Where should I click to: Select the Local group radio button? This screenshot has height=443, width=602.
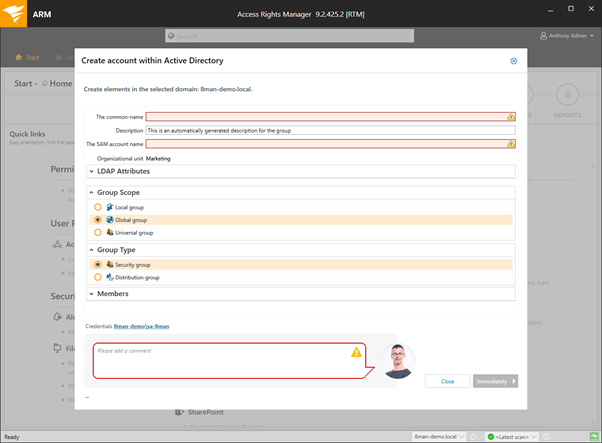click(98, 207)
